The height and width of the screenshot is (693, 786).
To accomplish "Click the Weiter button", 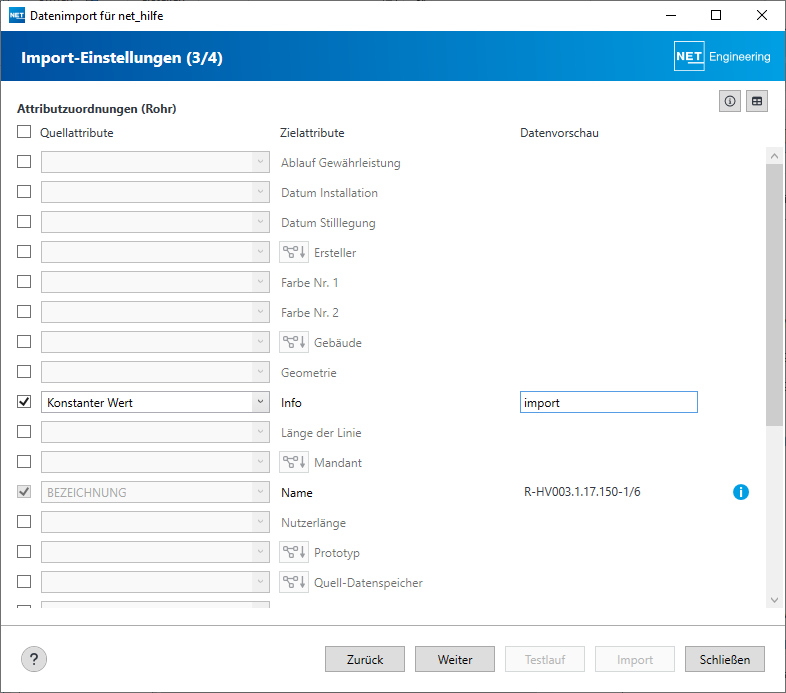I will (x=455, y=659).
